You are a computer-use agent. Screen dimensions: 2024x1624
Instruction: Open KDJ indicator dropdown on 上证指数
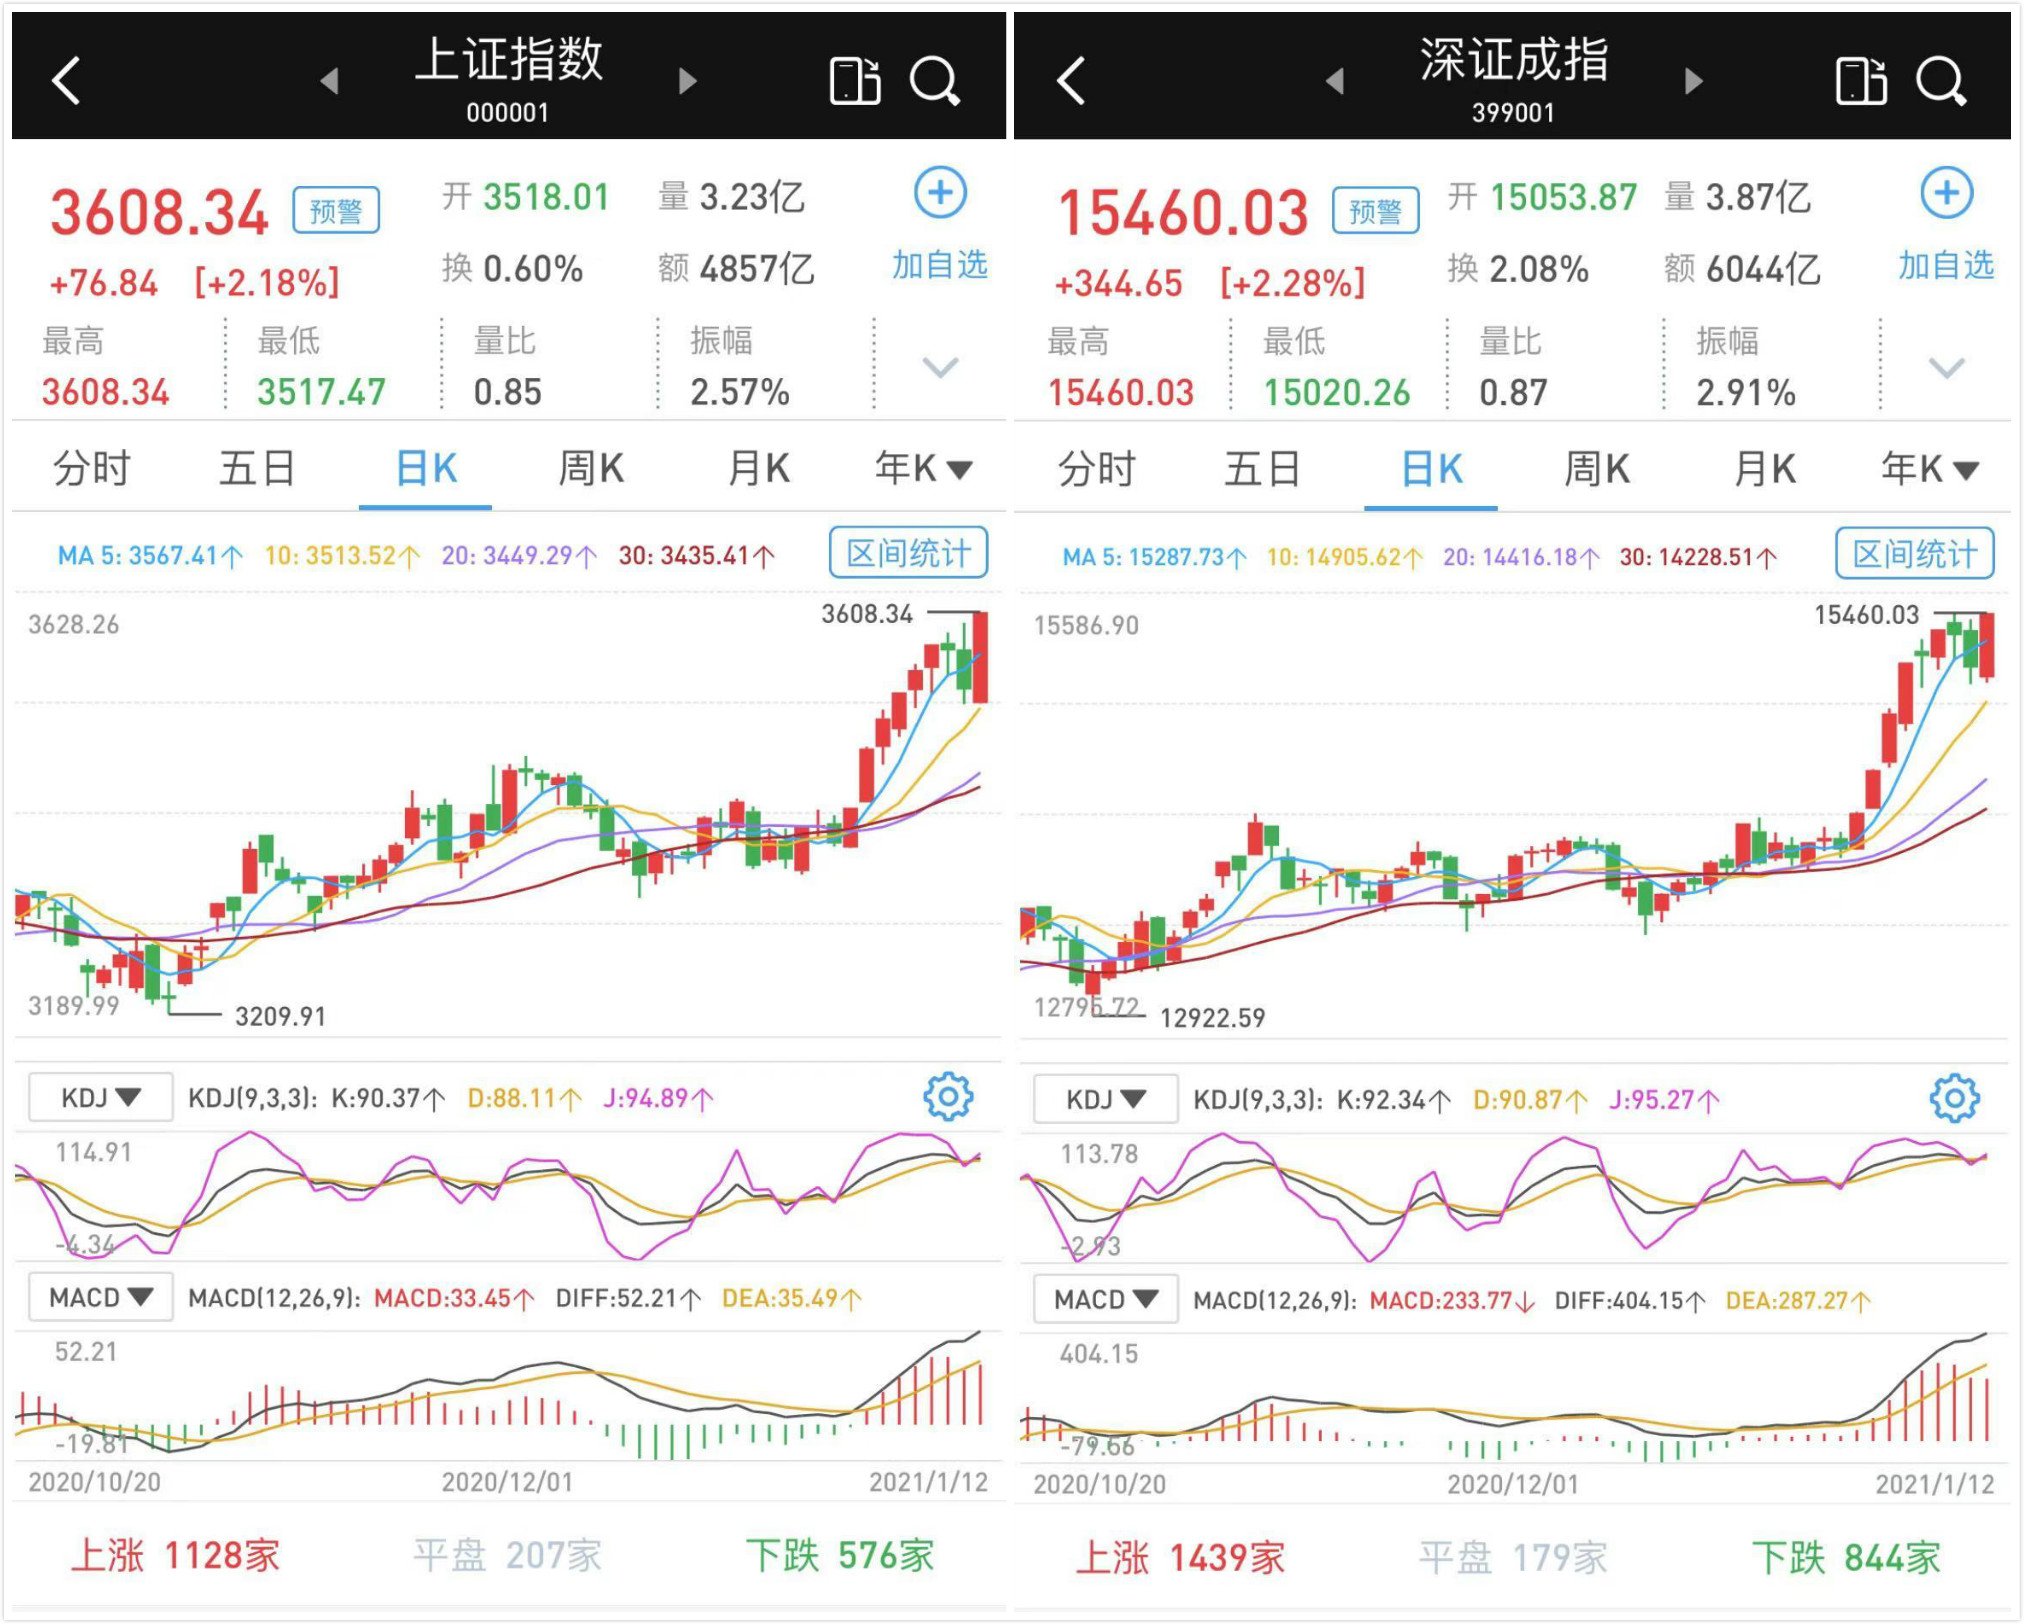pos(100,1098)
